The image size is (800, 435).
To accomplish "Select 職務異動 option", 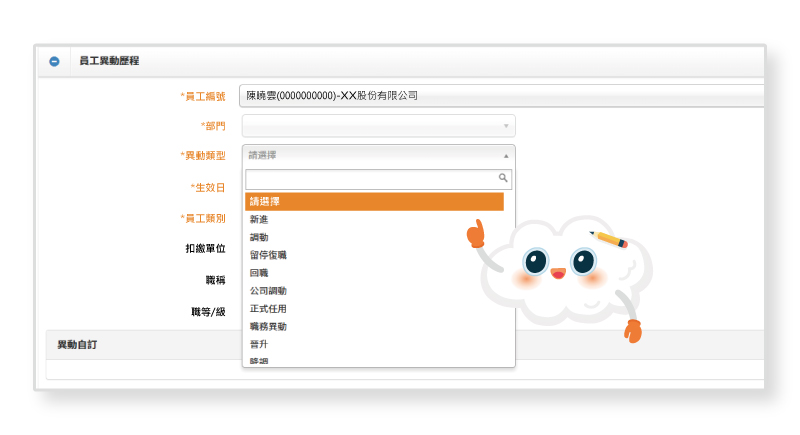I will point(268,326).
